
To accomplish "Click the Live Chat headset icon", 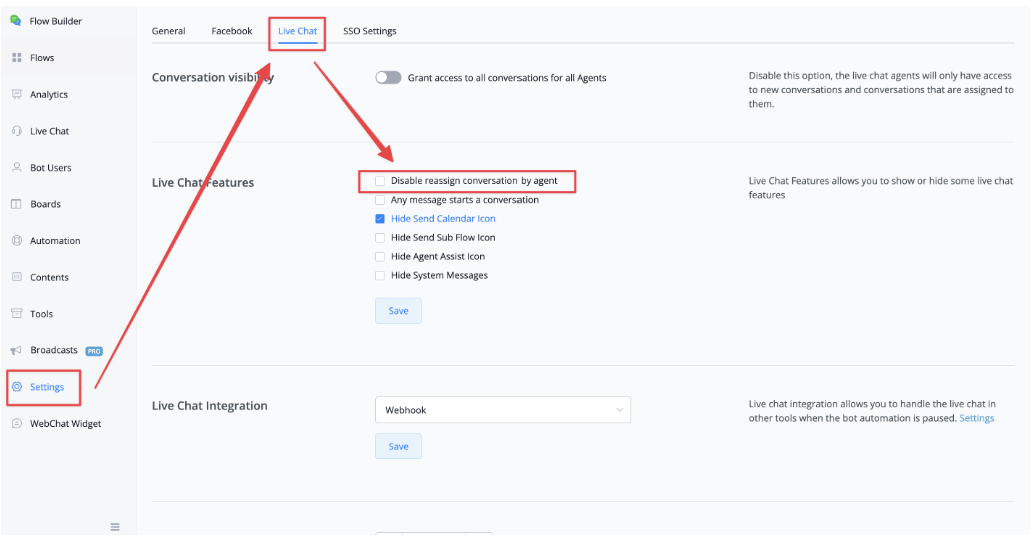I will (17, 131).
